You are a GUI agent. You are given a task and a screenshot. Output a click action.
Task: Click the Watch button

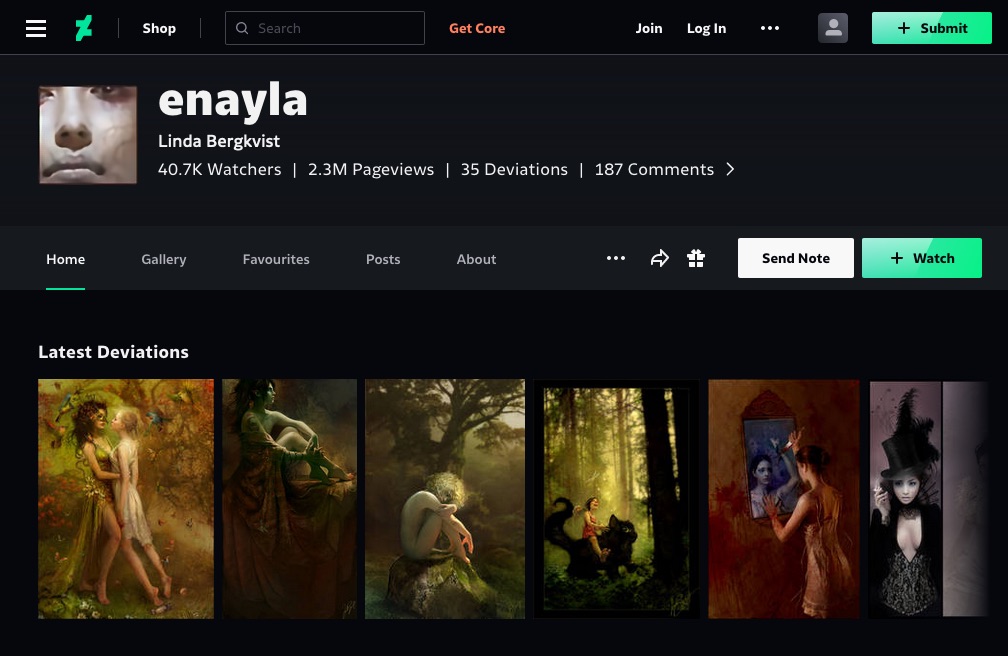(x=922, y=258)
